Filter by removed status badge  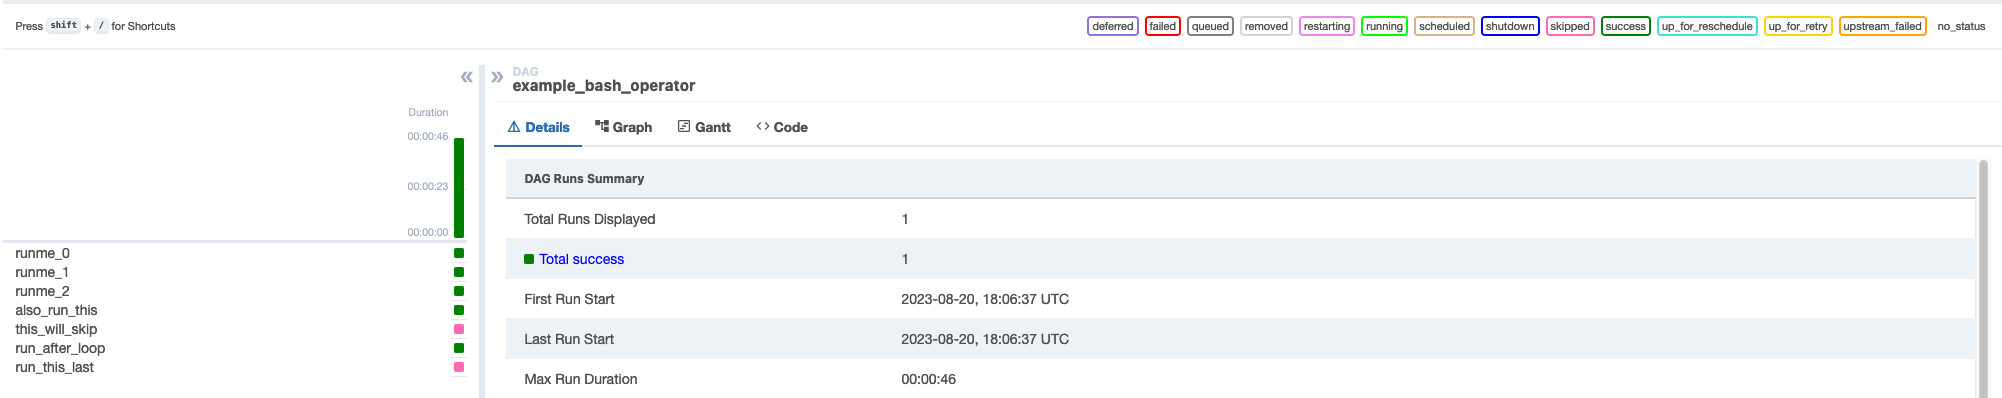point(1266,26)
